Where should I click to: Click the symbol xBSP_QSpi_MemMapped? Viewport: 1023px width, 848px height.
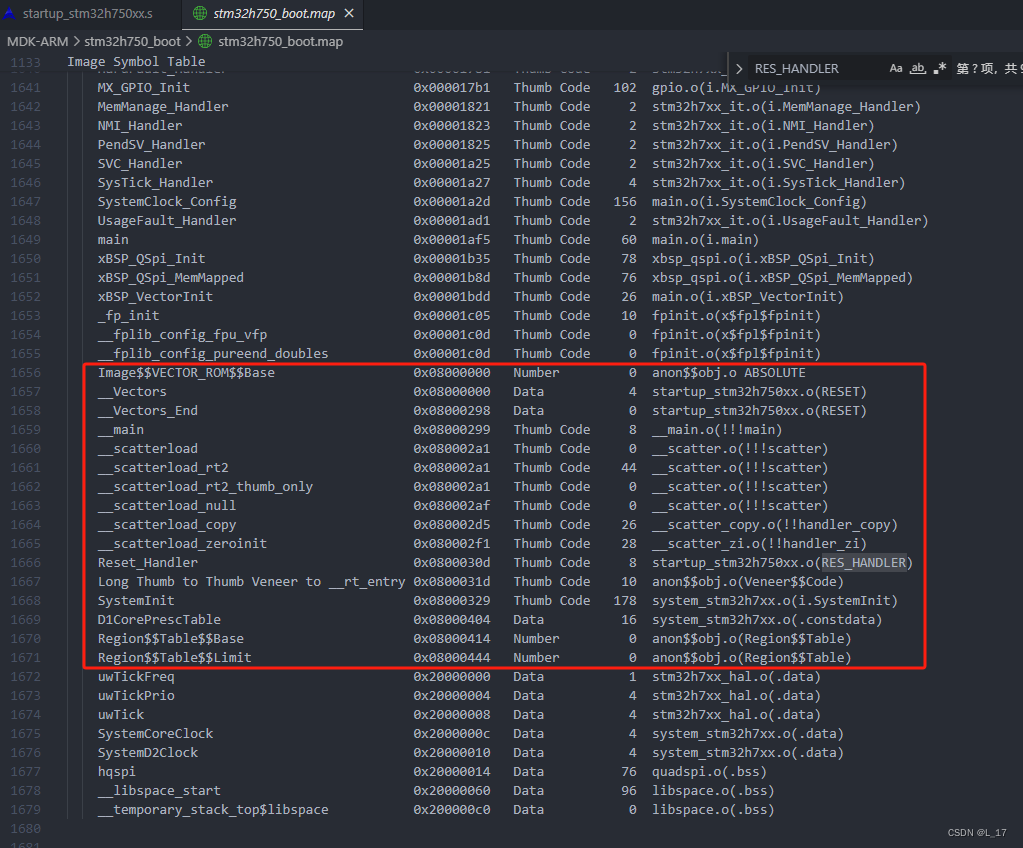[171, 277]
